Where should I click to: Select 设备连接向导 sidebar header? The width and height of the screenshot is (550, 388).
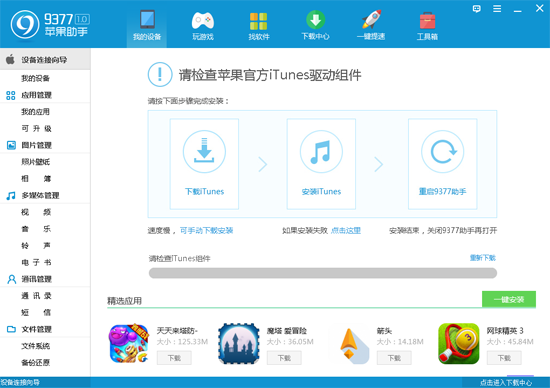45,59
